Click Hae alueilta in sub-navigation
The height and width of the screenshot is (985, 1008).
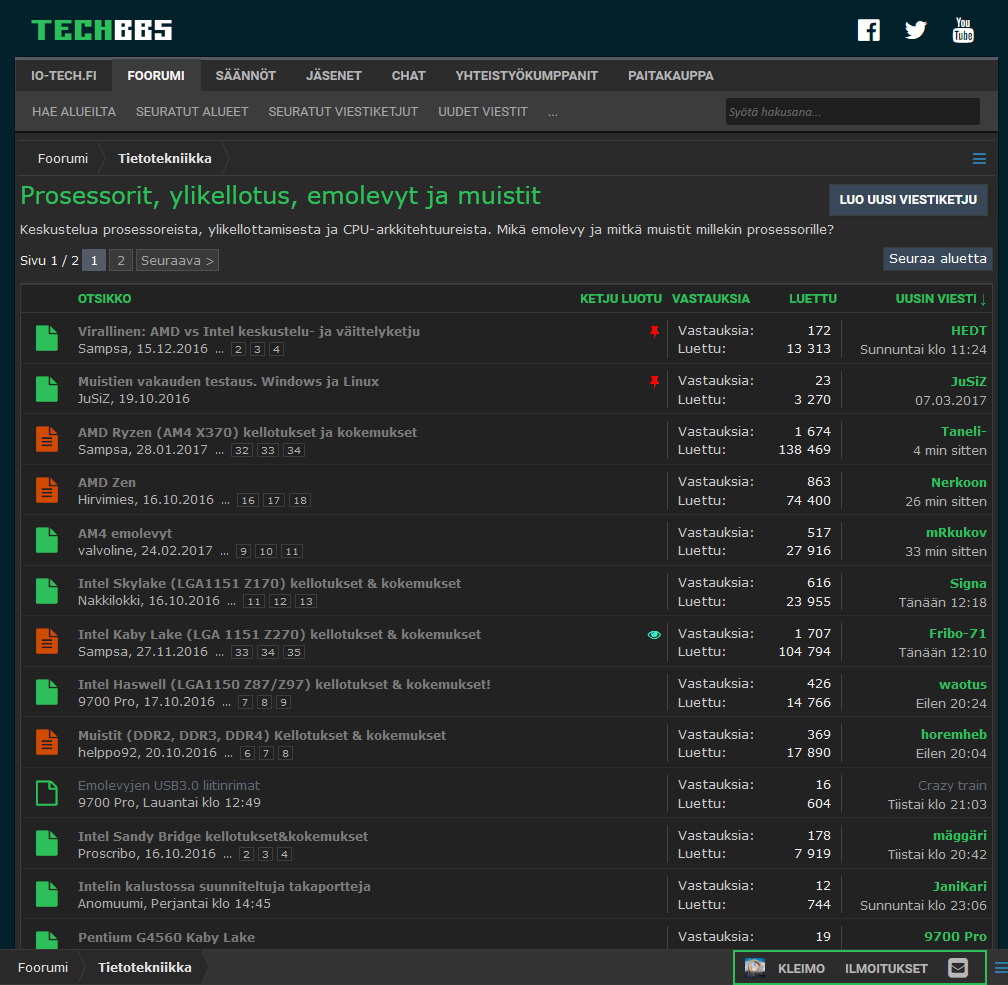pyautogui.click(x=74, y=112)
